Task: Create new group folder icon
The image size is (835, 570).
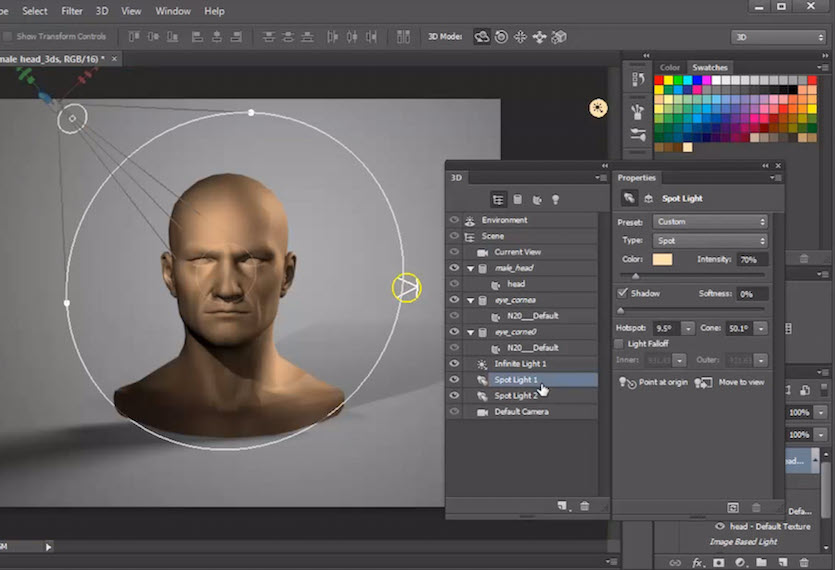Action: click(761, 563)
